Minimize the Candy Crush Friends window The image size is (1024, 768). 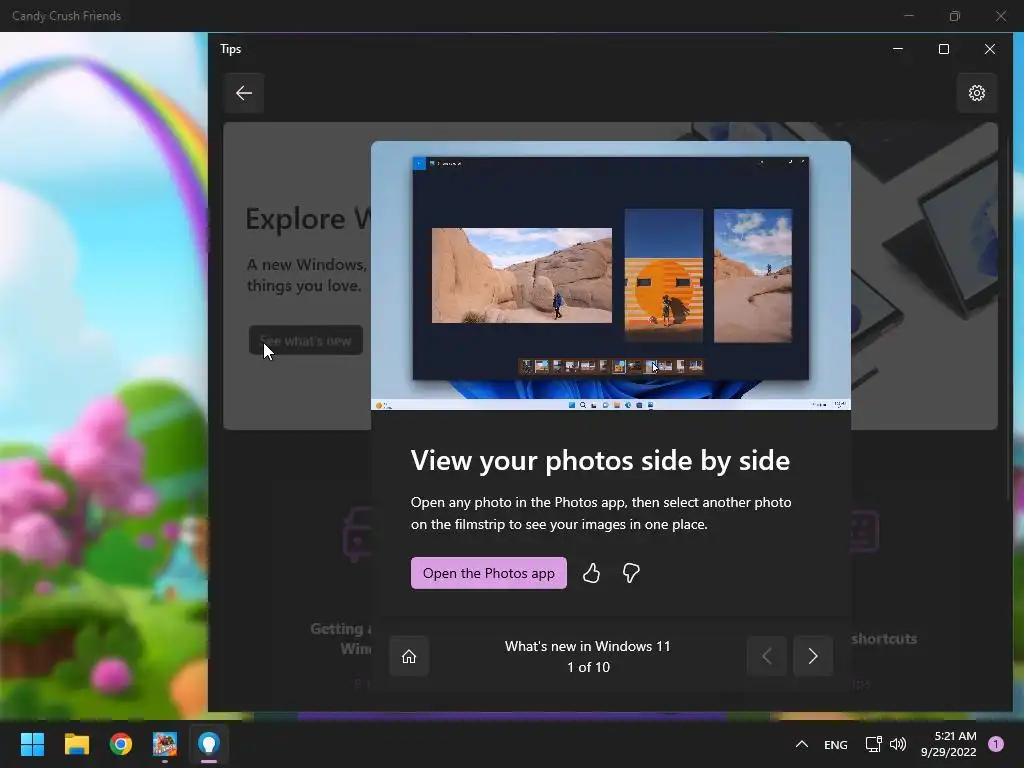pyautogui.click(x=908, y=16)
